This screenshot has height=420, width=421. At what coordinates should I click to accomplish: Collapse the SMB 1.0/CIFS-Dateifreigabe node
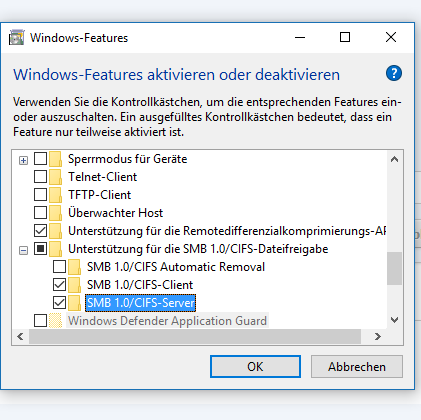coord(23,250)
